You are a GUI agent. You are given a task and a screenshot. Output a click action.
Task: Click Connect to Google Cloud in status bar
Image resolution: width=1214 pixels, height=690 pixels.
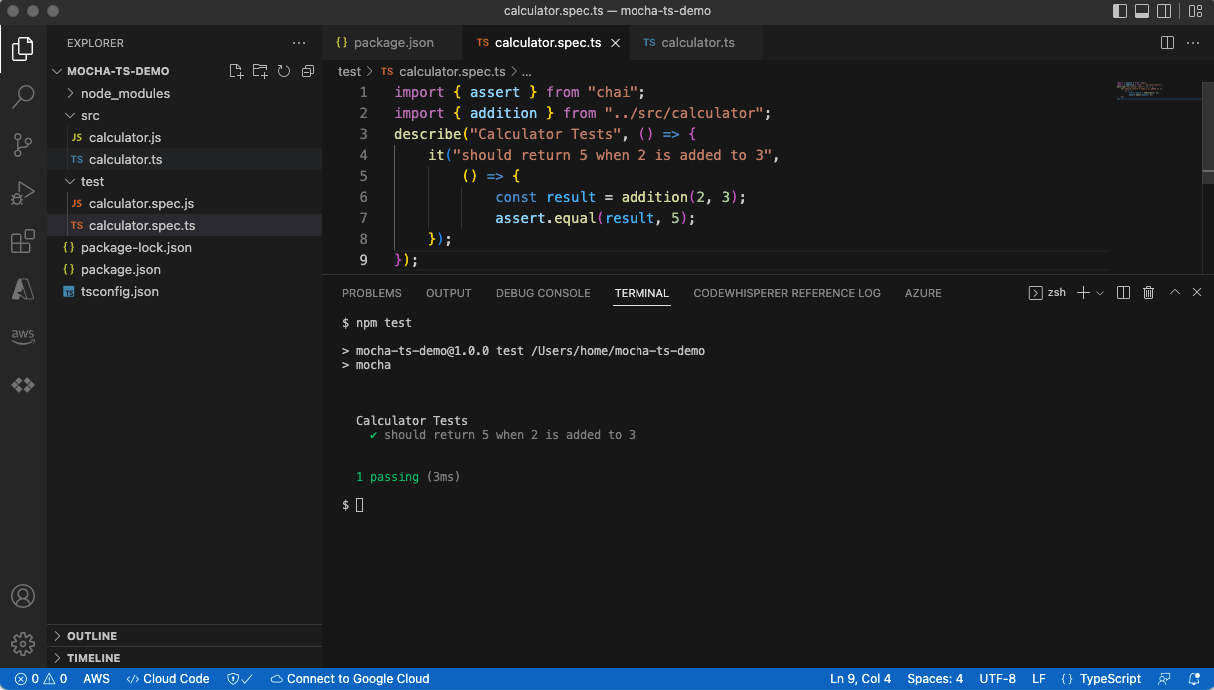(349, 678)
